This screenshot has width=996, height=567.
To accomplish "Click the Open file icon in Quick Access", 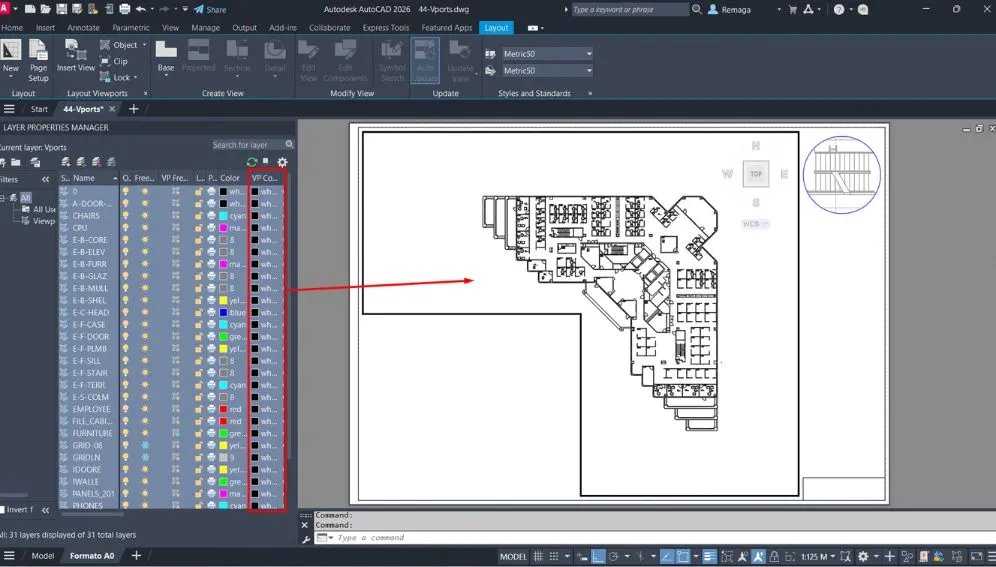I will pyautogui.click(x=46, y=9).
